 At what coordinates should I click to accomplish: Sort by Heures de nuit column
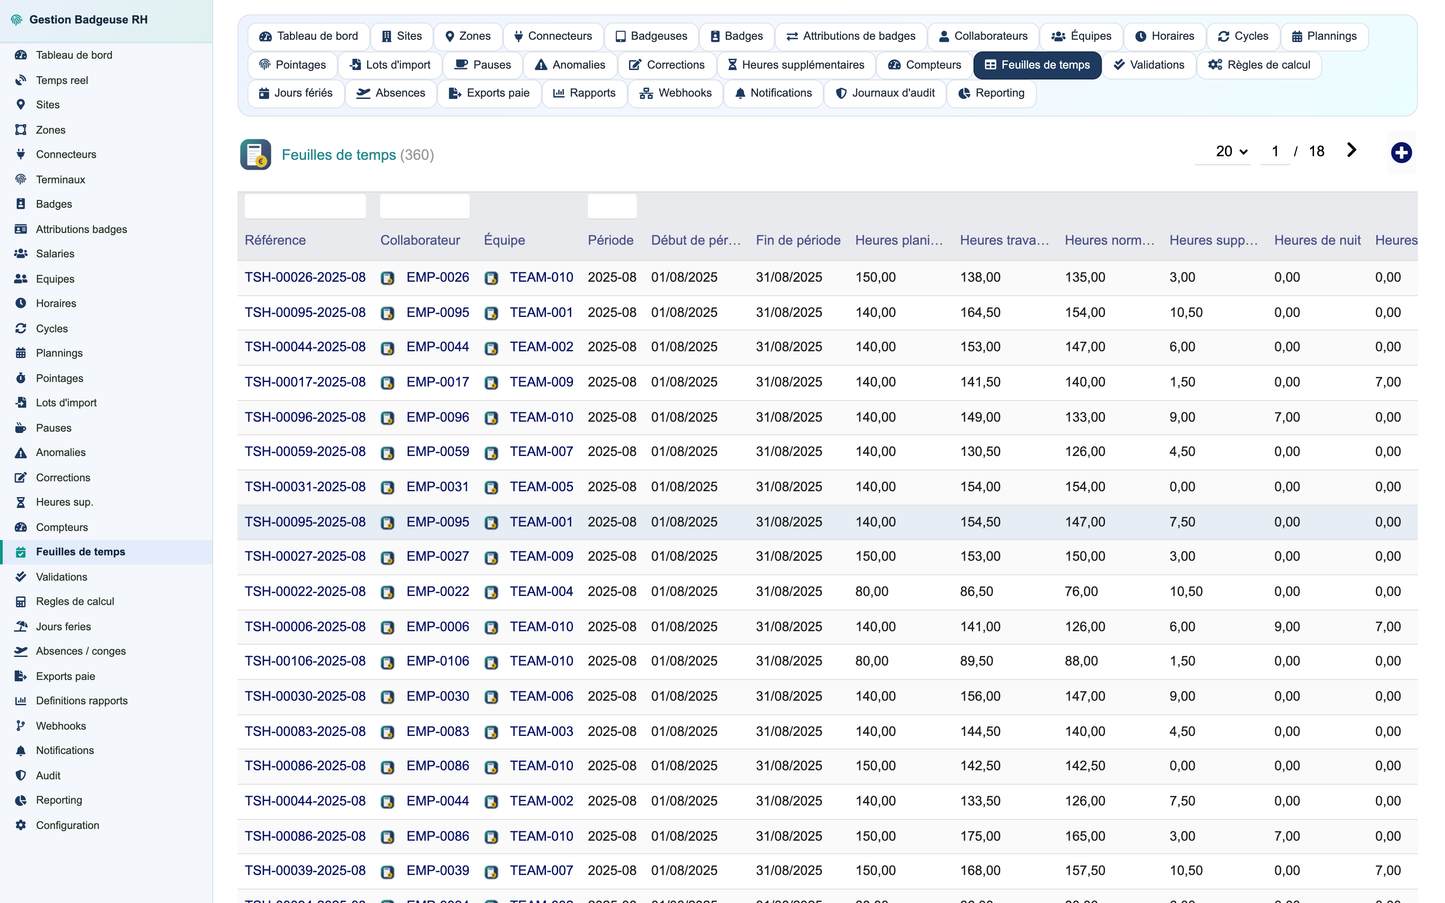pyautogui.click(x=1317, y=240)
